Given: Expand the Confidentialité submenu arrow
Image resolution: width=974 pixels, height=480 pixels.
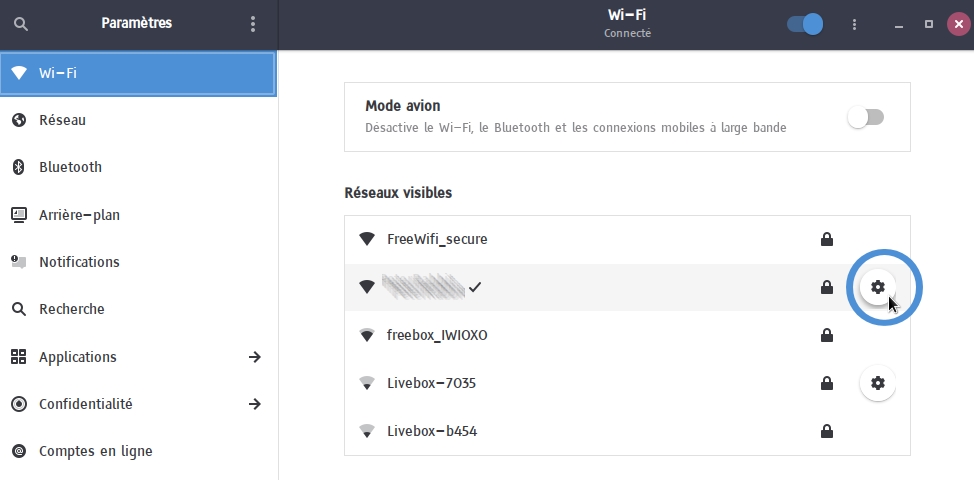Looking at the screenshot, I should [255, 404].
